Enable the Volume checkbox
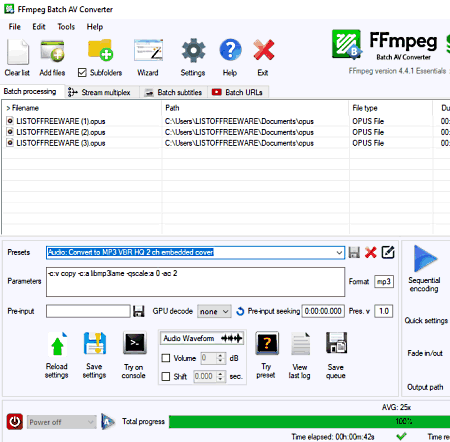Screen dimensions: 450x442 tap(166, 358)
